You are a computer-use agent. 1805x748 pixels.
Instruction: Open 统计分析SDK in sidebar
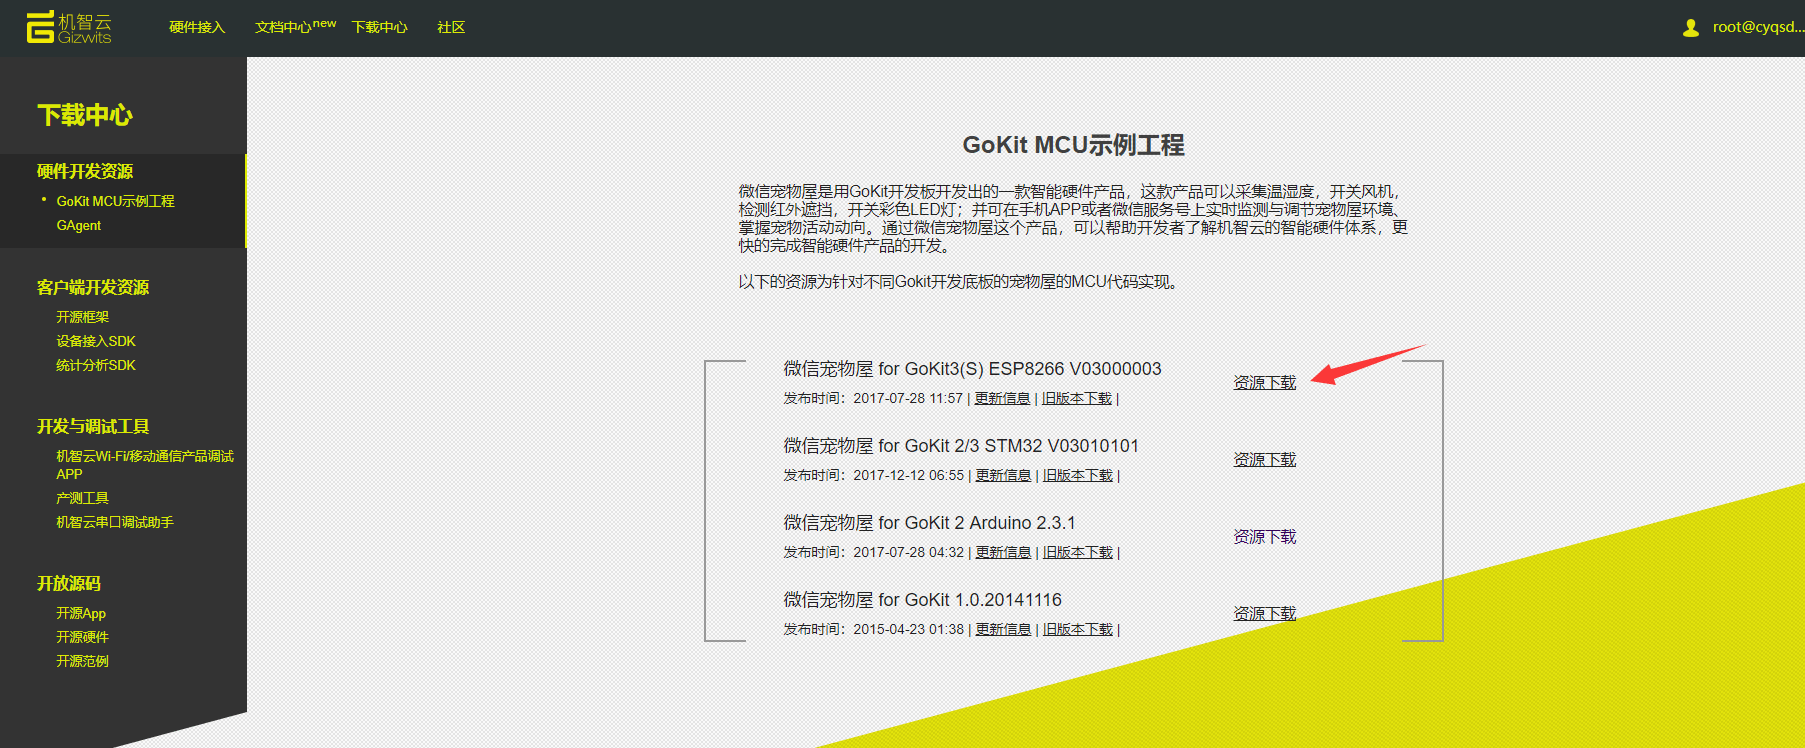96,365
